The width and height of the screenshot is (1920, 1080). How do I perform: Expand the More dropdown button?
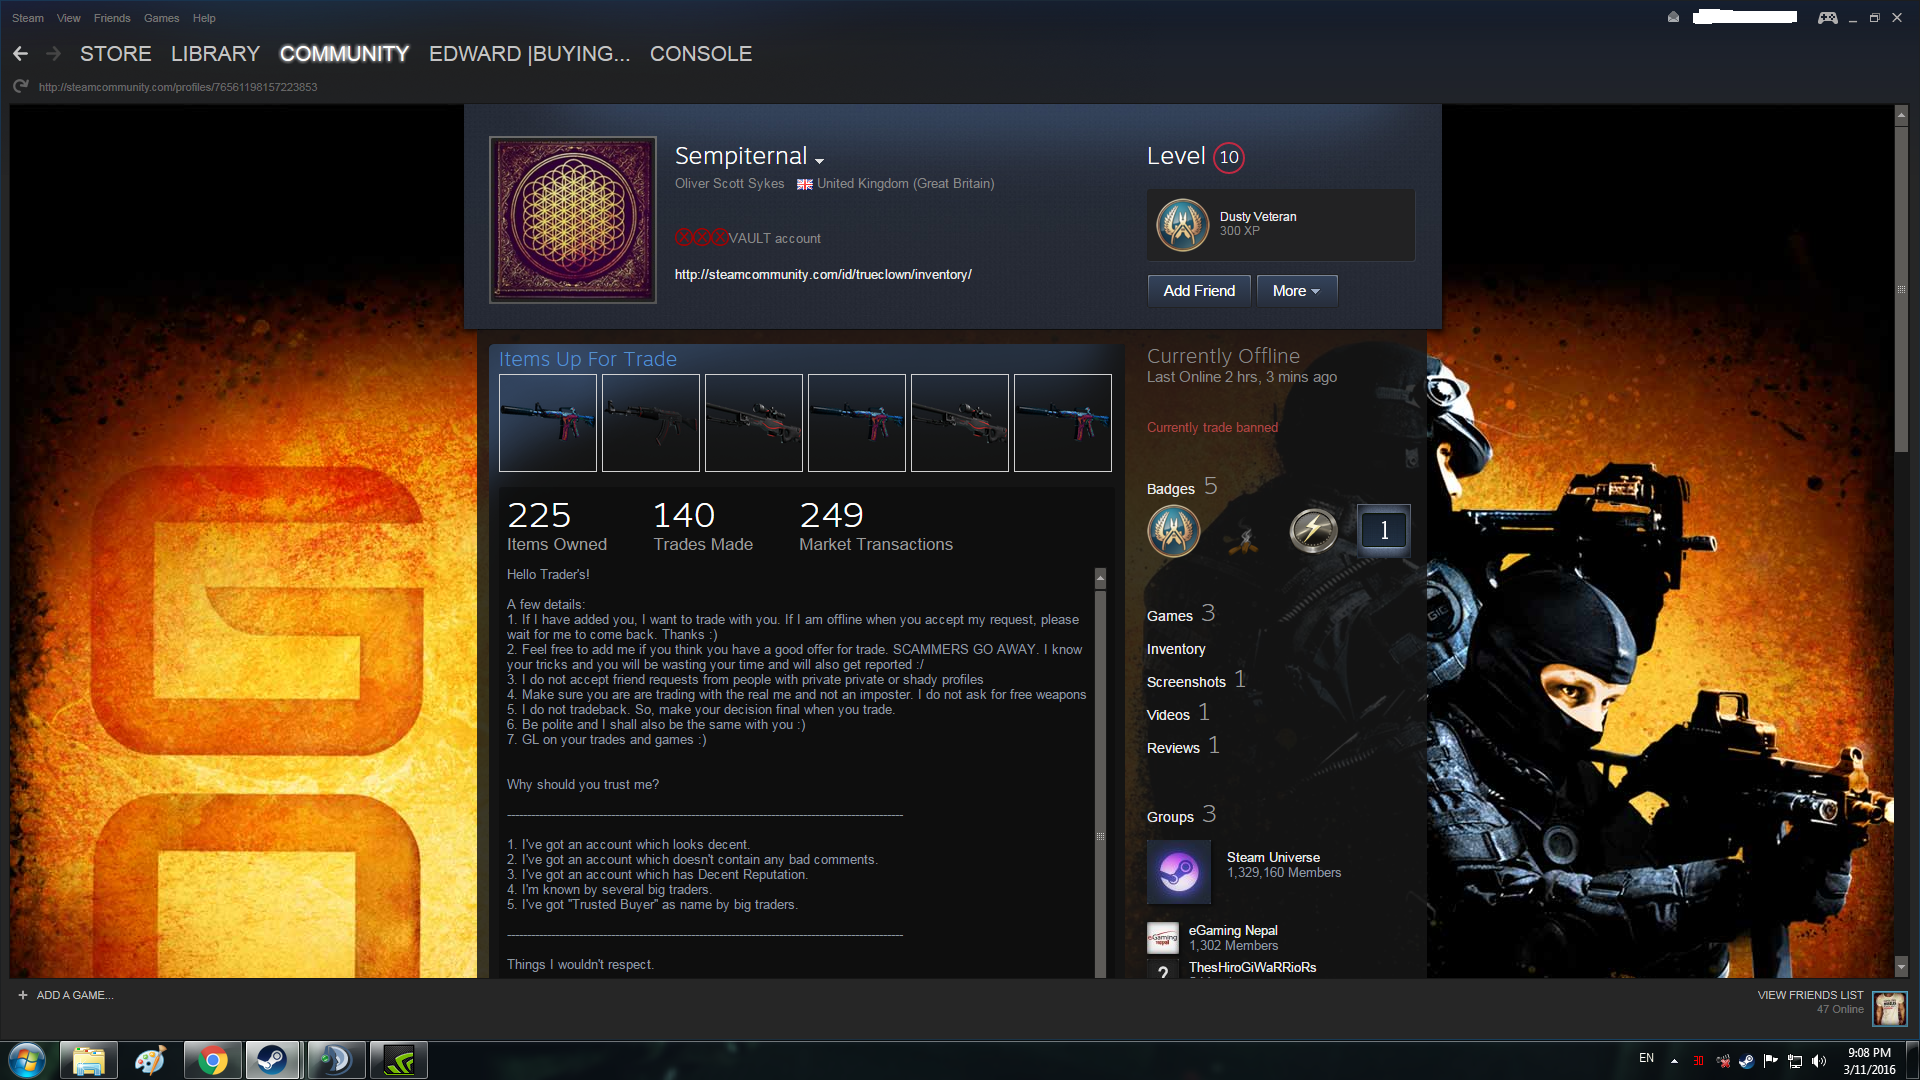pyautogui.click(x=1296, y=291)
